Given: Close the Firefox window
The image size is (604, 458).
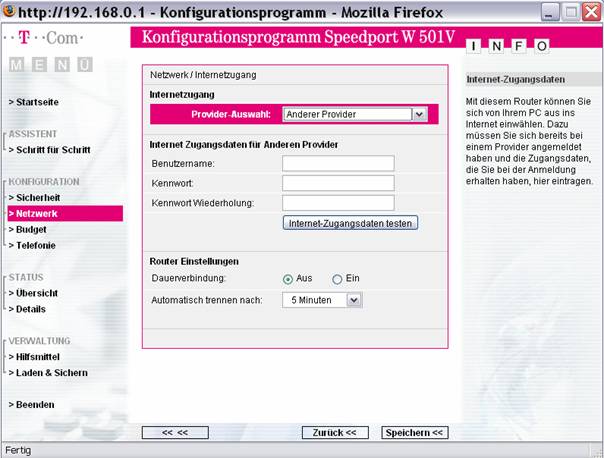Looking at the screenshot, I should 591,12.
